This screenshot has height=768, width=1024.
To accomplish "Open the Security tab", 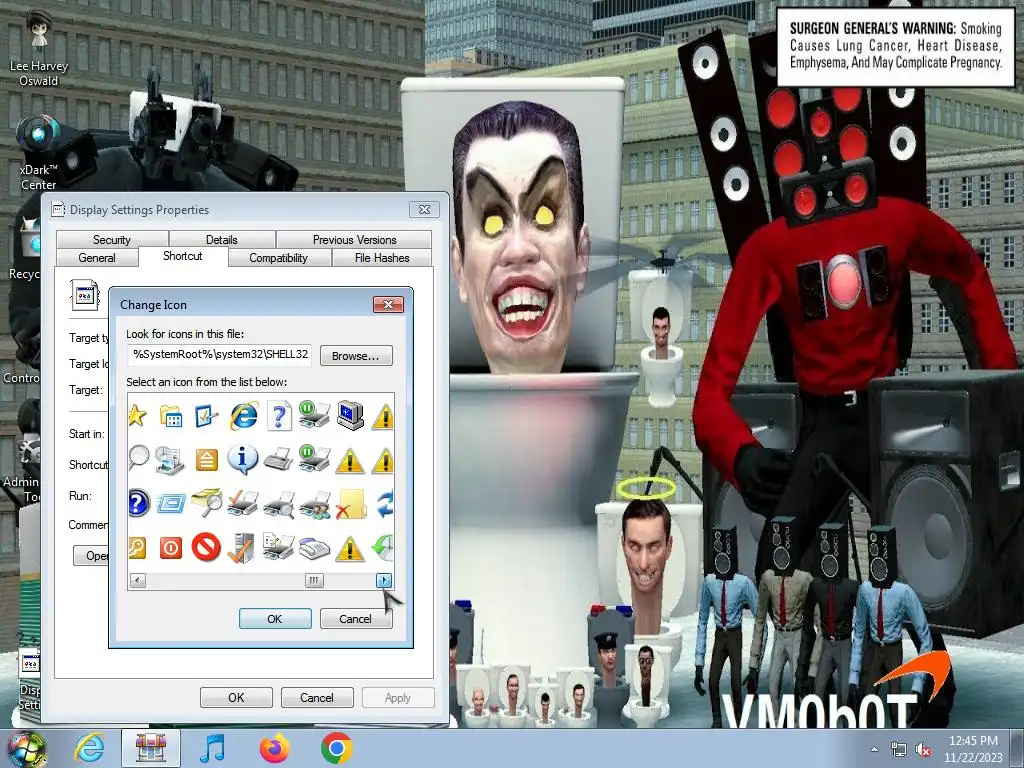I will 112,239.
